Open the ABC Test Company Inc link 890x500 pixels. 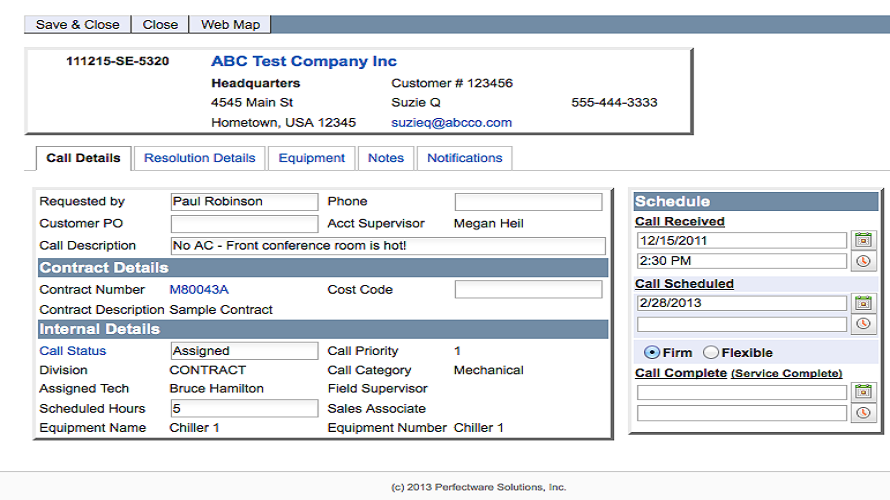[304, 62]
